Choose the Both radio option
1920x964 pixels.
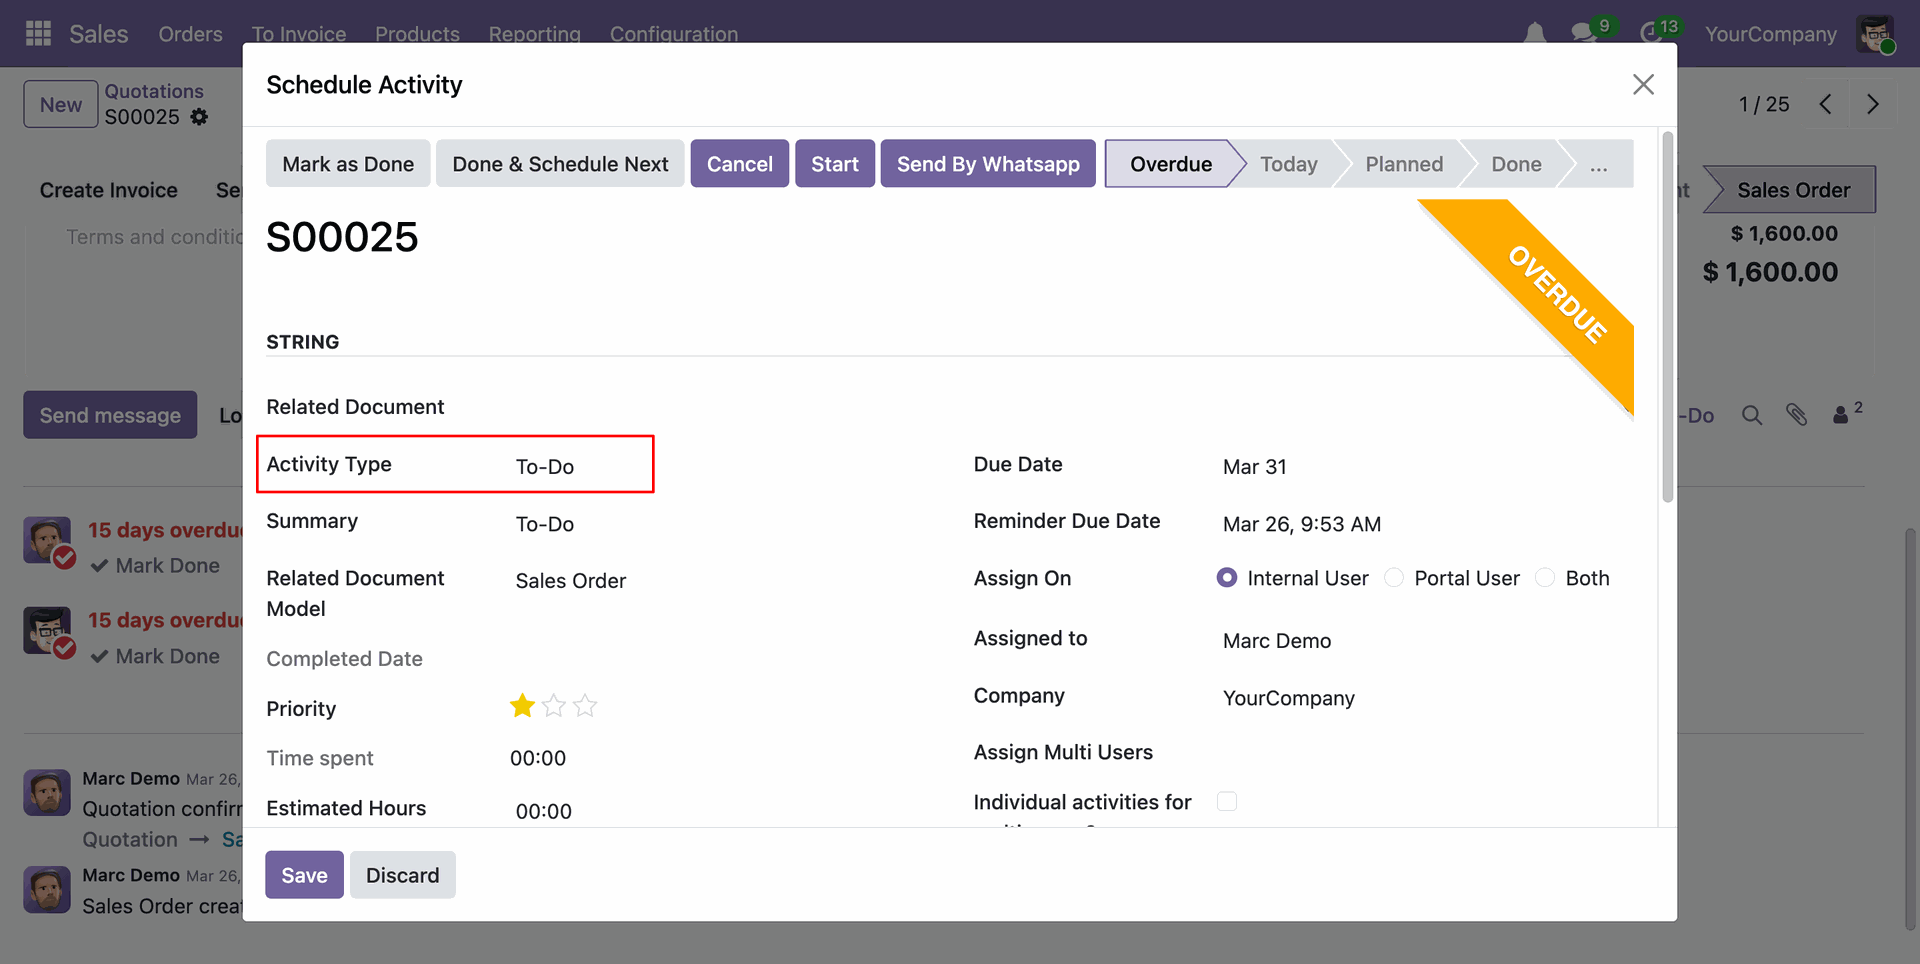click(x=1545, y=578)
